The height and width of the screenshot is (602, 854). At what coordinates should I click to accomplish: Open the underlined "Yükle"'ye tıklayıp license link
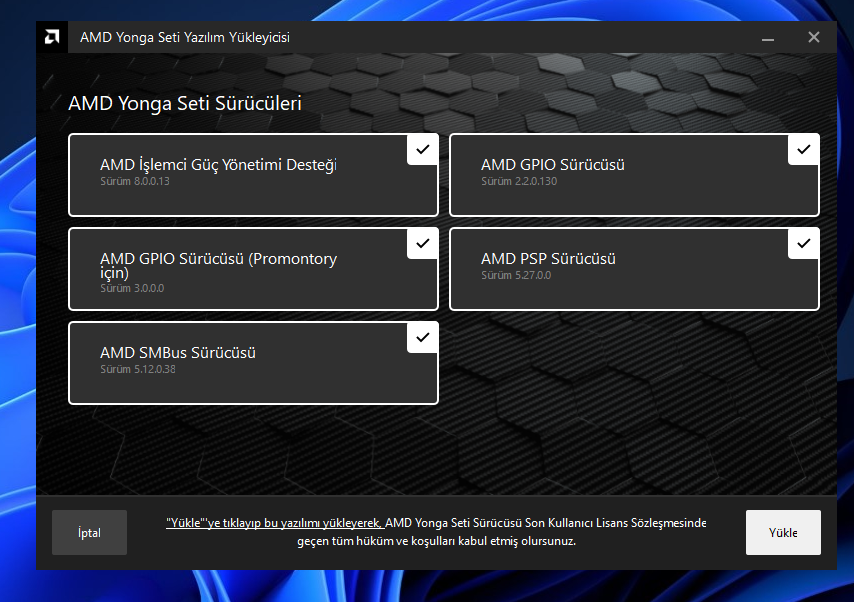click(274, 523)
